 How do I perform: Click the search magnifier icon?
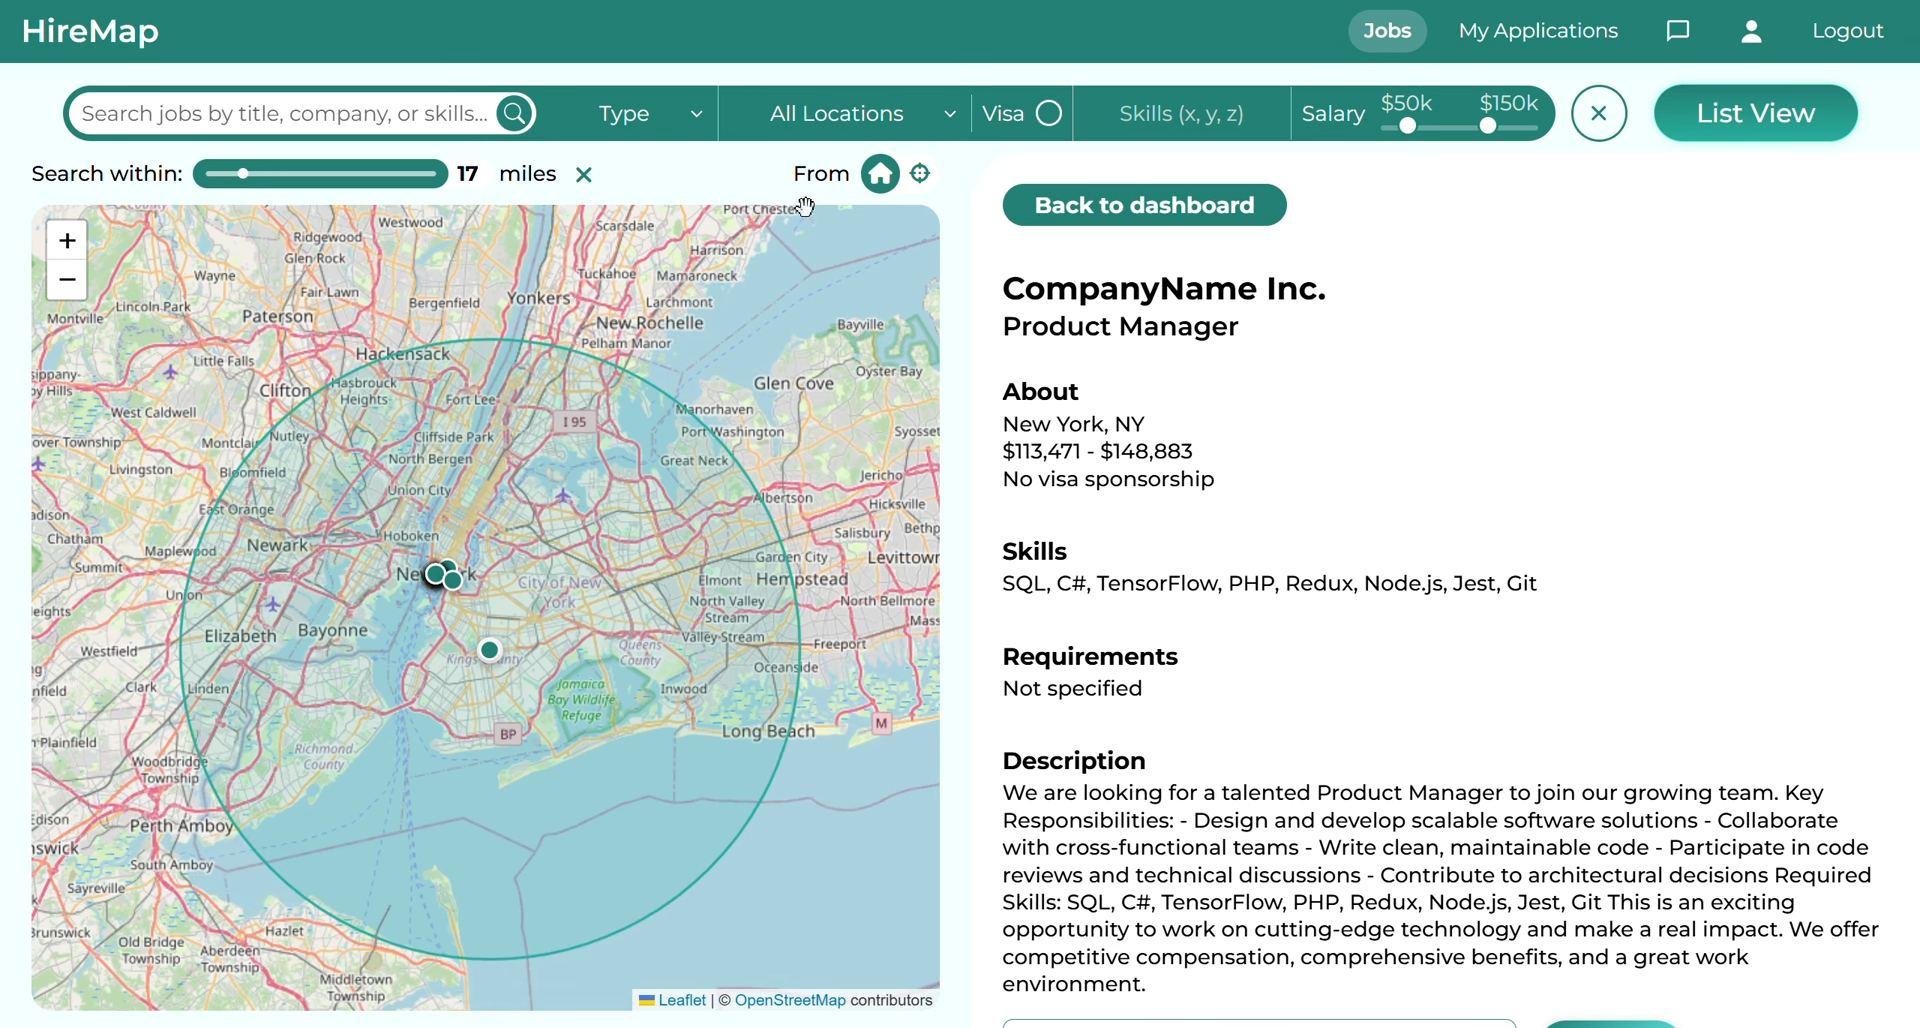point(515,114)
